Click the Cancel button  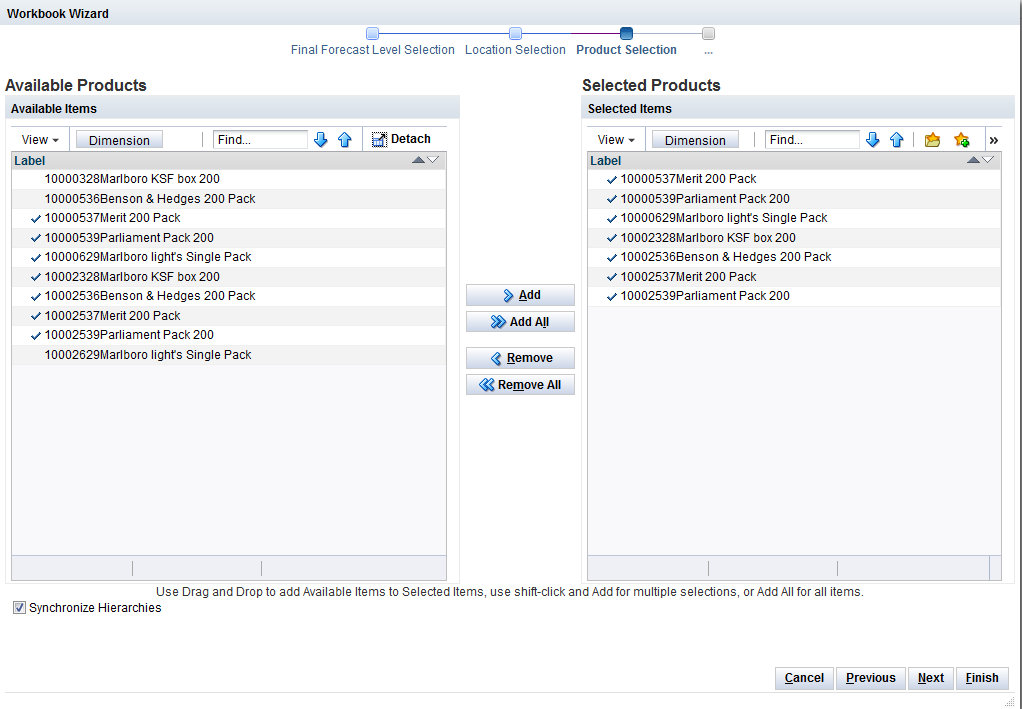pyautogui.click(x=804, y=678)
